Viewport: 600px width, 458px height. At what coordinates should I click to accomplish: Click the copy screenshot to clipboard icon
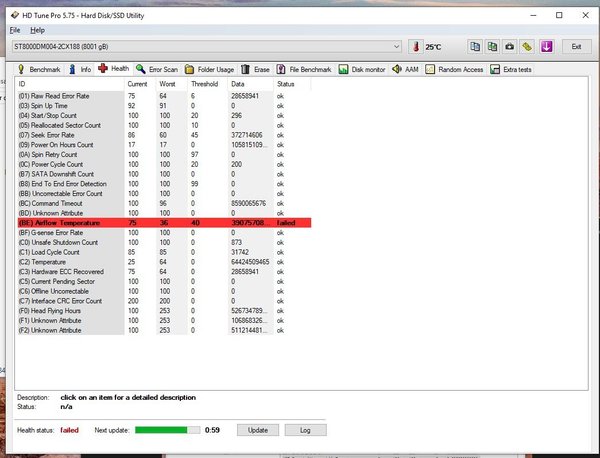pyautogui.click(x=493, y=47)
